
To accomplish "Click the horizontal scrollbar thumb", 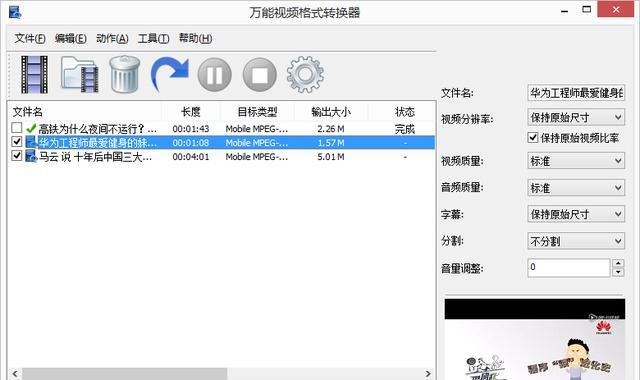I will (124, 373).
